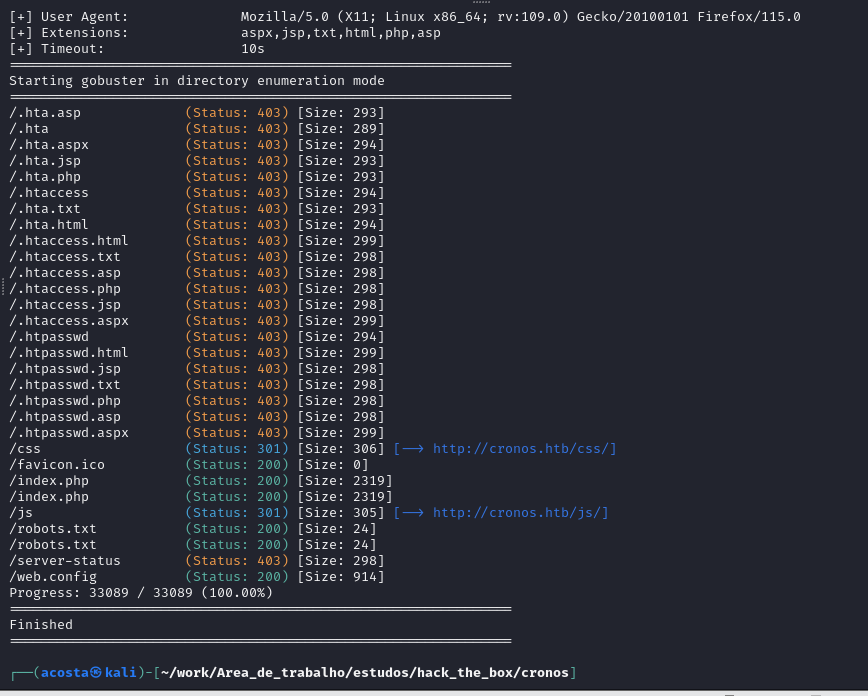Select the extensions list aspx,jsp,txt,html,php,asp
Screen dimensions: 868x696
click(341, 33)
